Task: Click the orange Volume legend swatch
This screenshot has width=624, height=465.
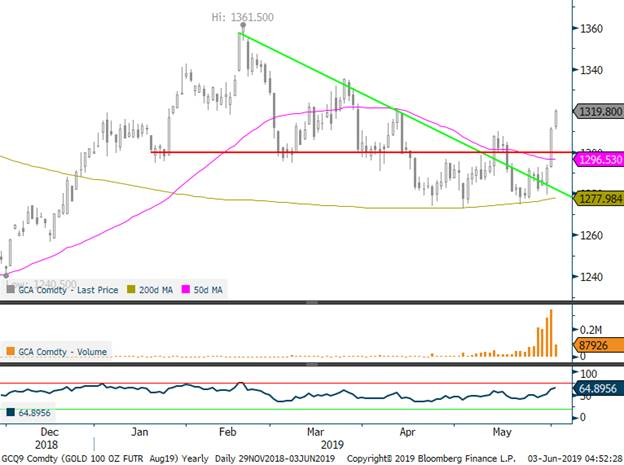Action: [x=11, y=351]
